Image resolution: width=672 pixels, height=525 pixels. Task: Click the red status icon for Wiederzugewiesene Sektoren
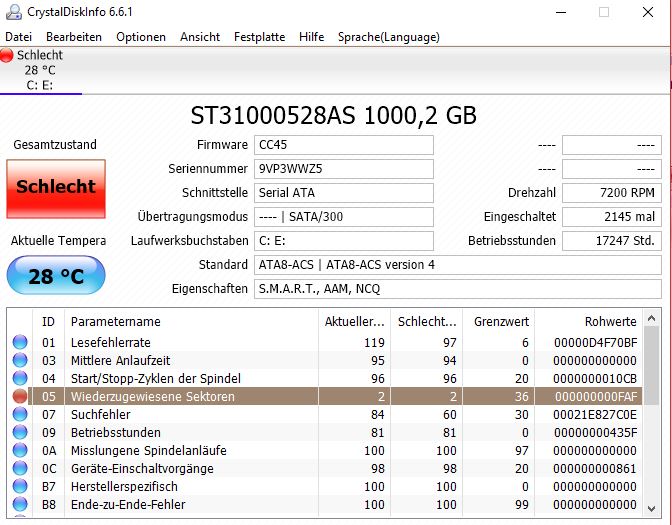(x=20, y=396)
